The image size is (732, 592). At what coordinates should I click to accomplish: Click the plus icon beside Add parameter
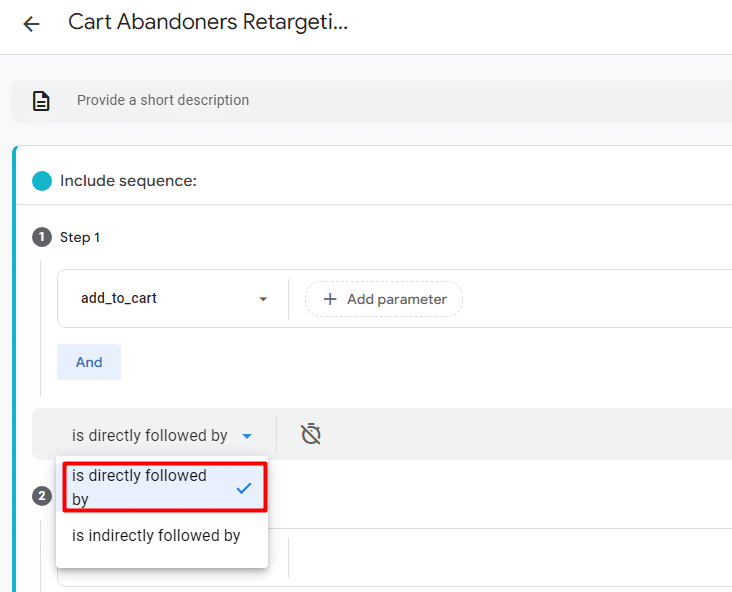(330, 299)
